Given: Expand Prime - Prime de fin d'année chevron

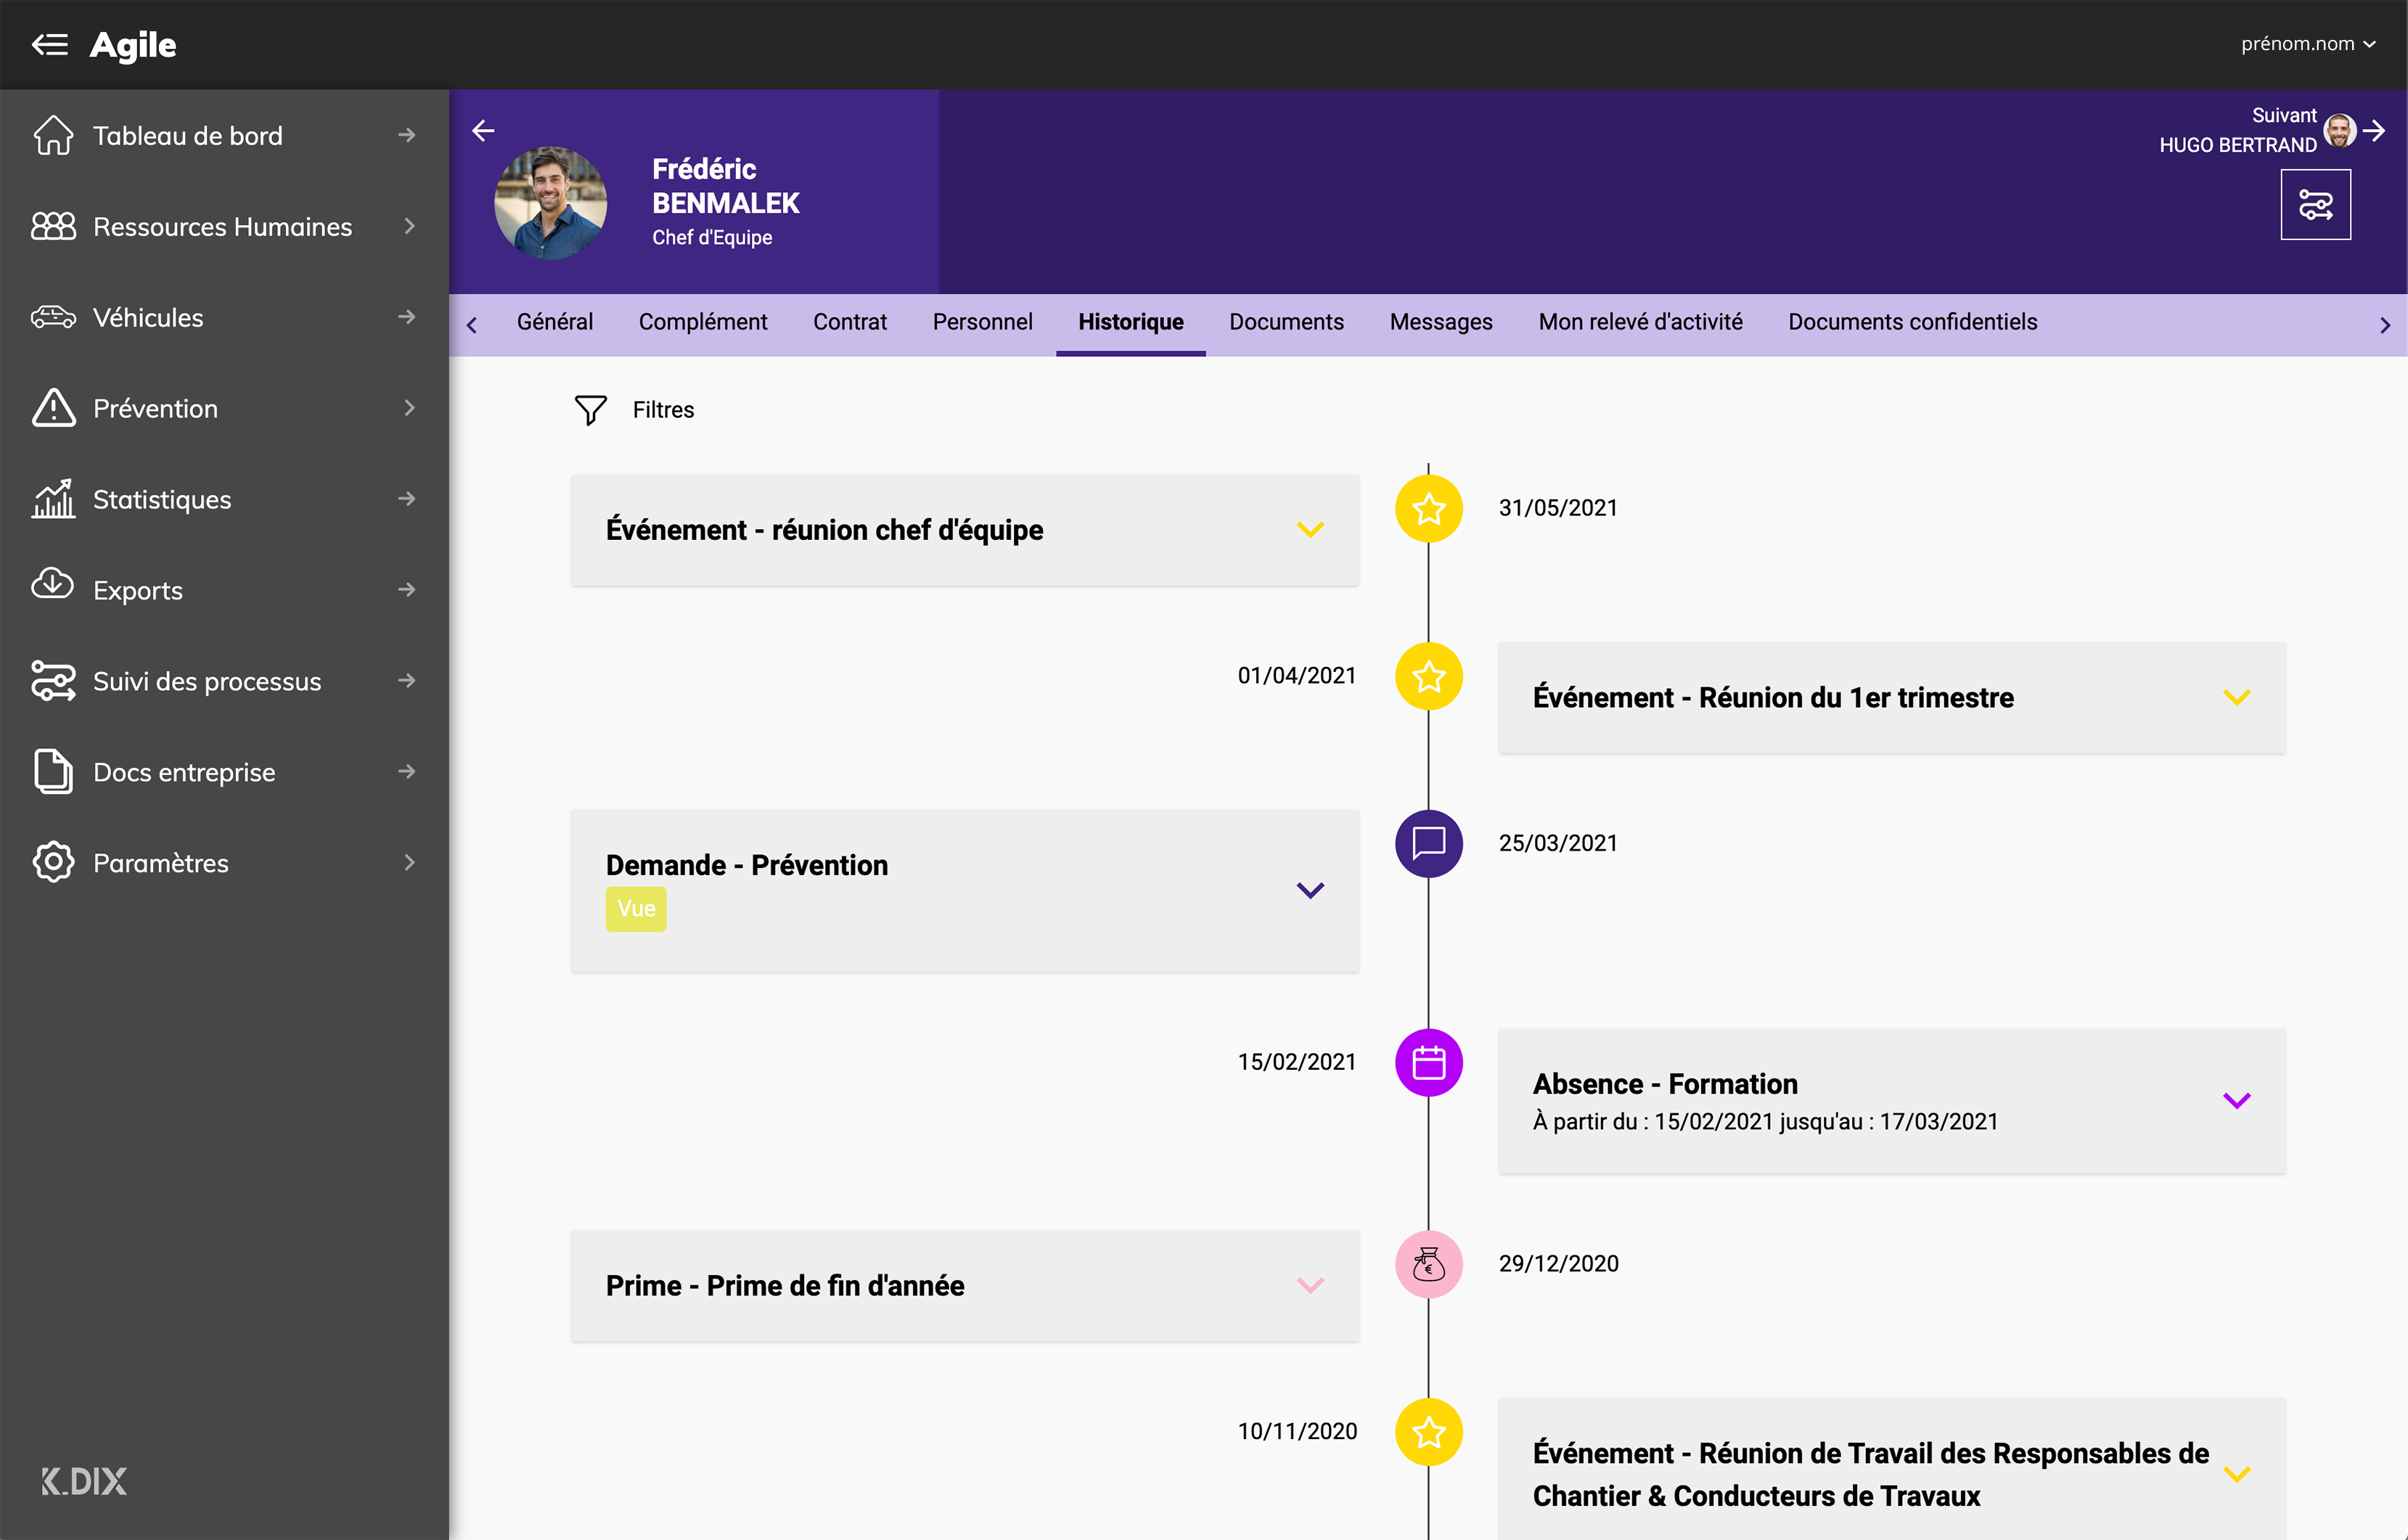Looking at the screenshot, I should (1310, 1285).
